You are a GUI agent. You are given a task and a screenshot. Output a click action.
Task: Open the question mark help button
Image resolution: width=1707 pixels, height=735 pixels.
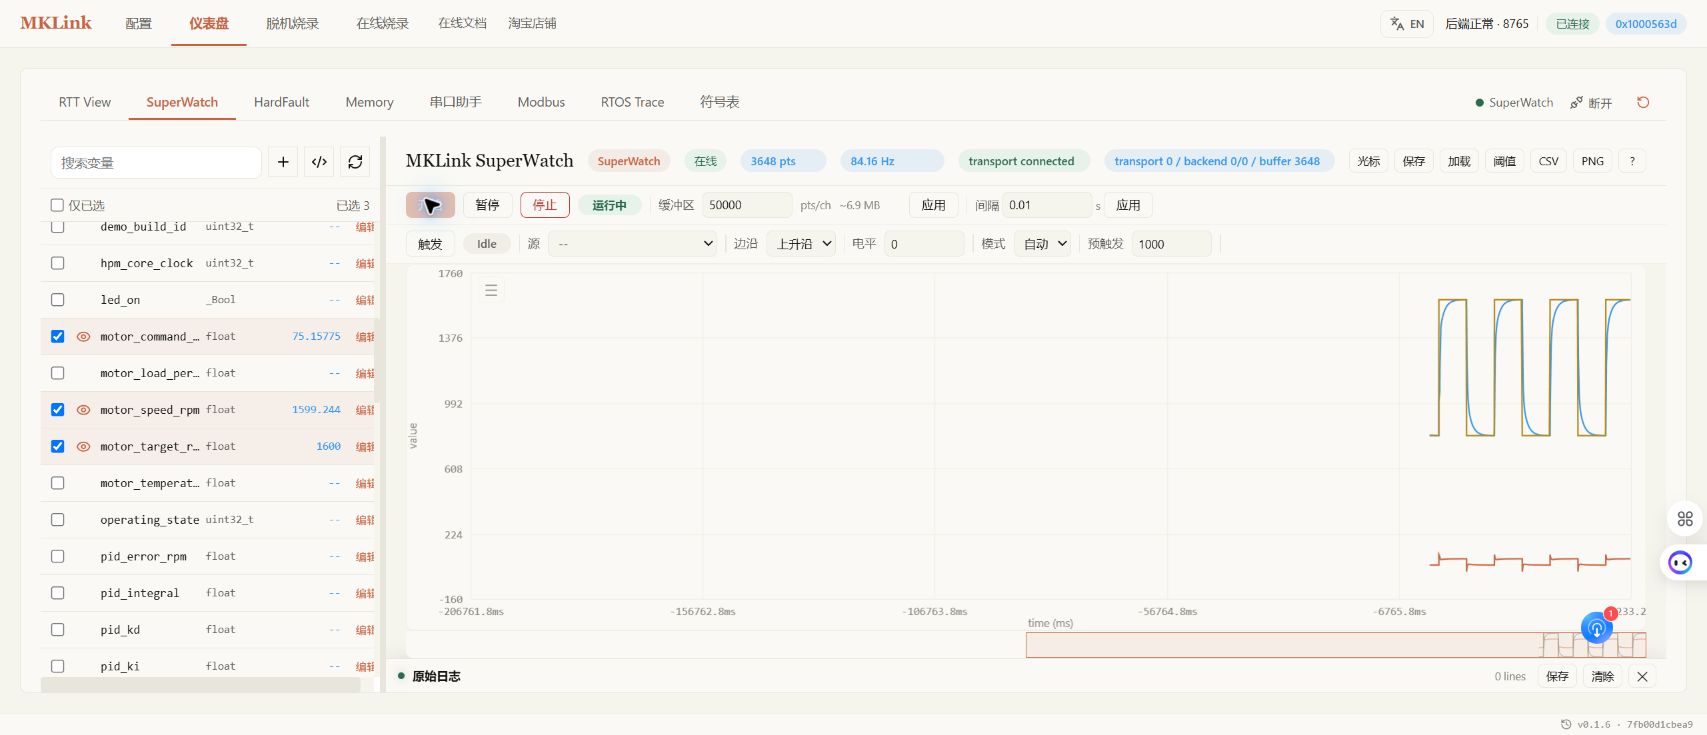(1632, 161)
